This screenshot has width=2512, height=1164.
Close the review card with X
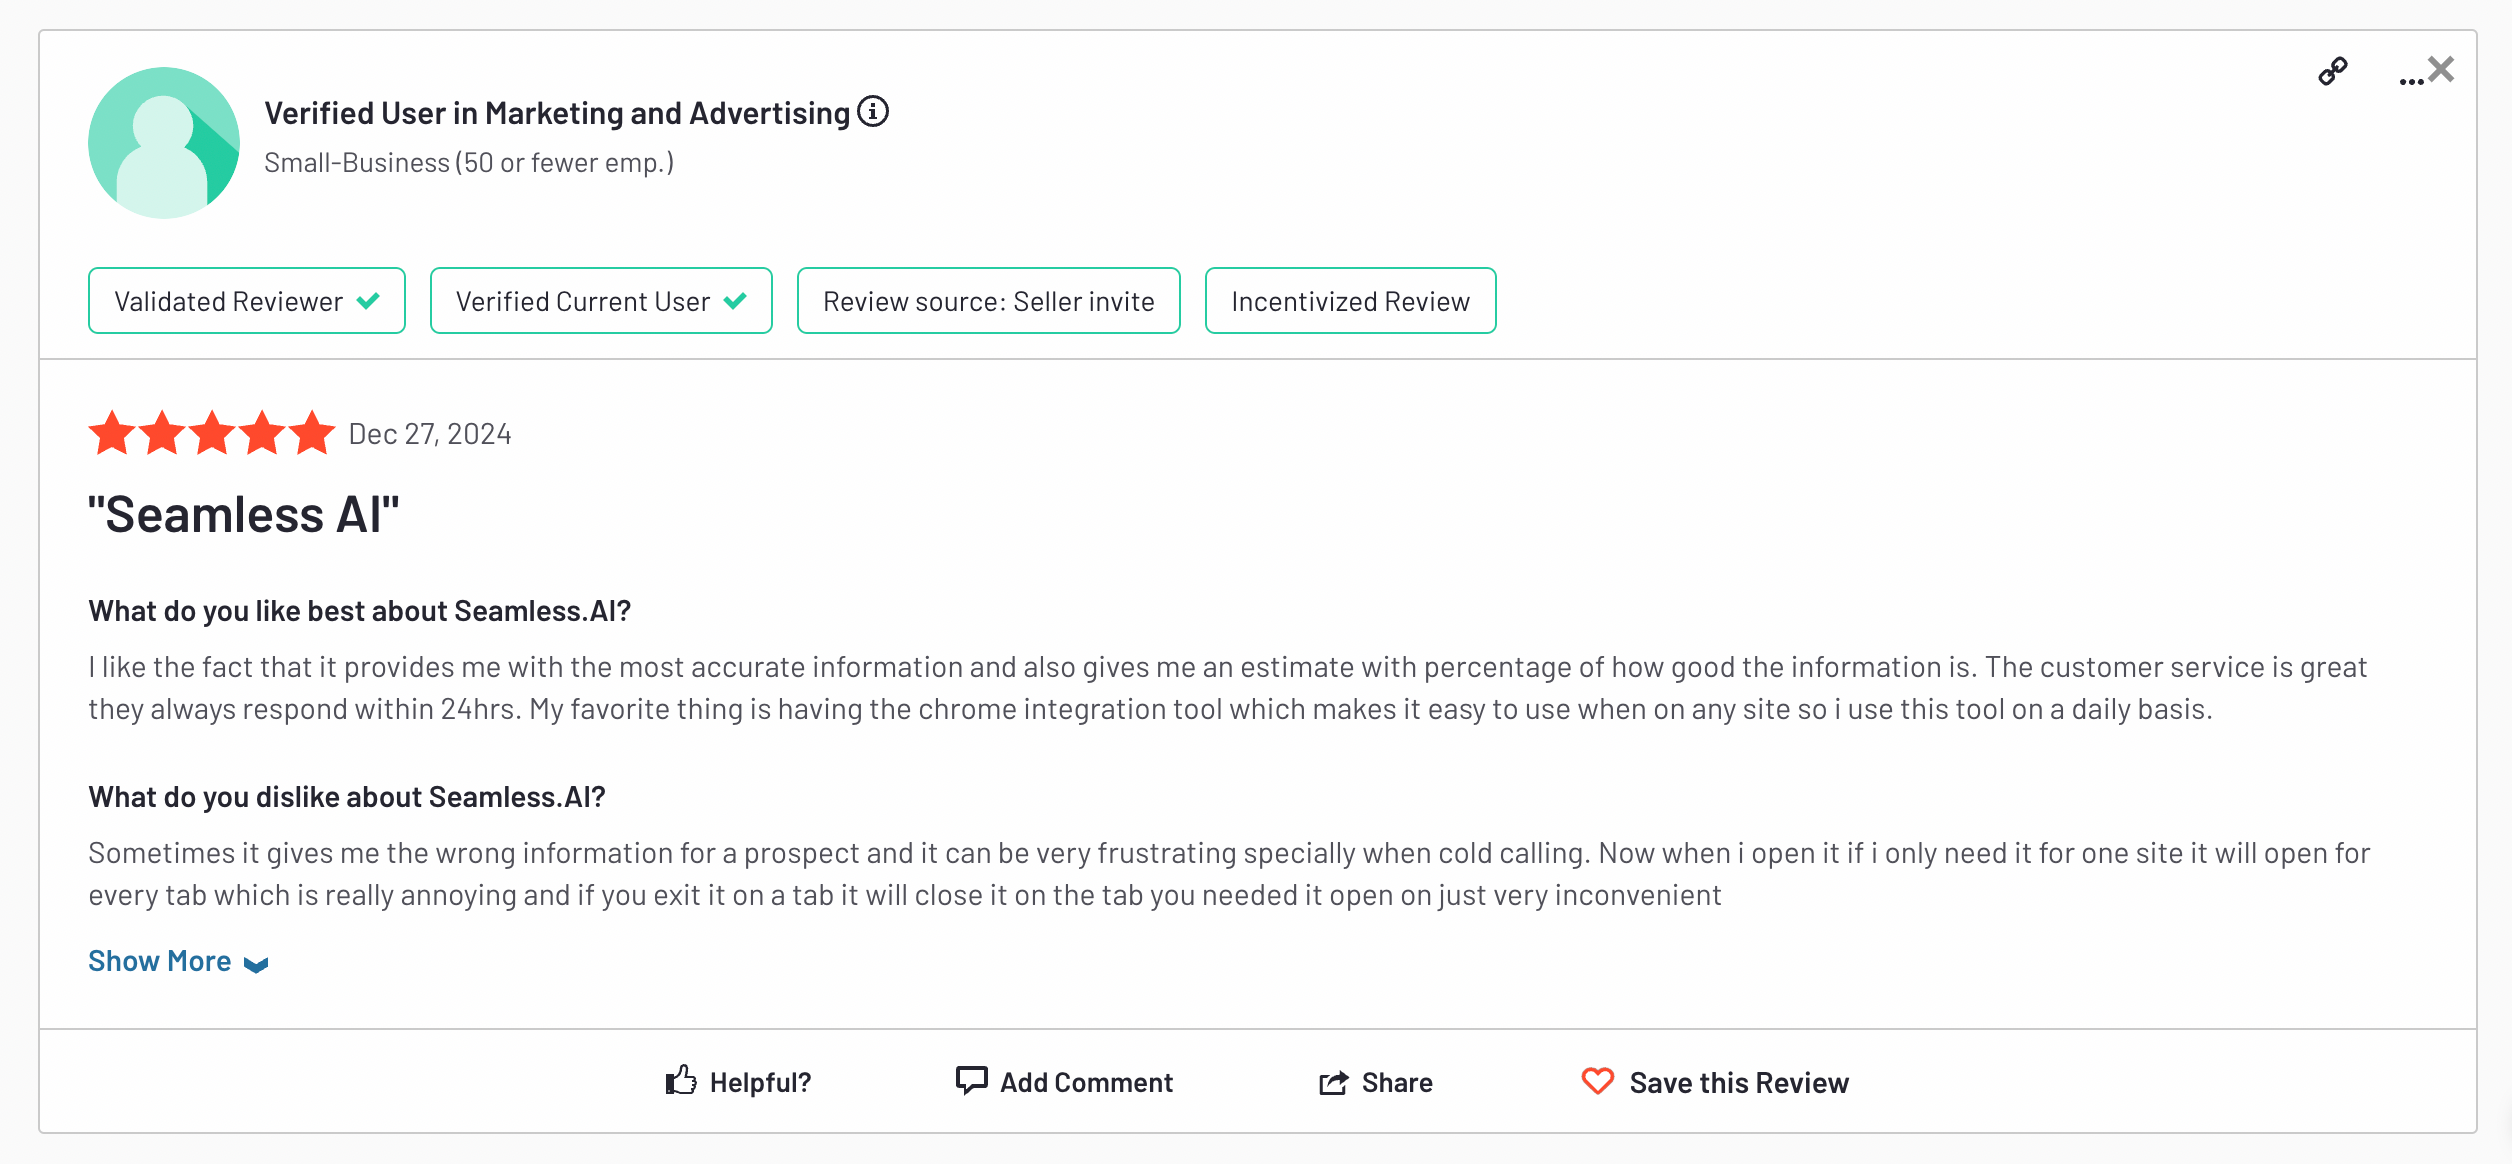pos(2441,69)
